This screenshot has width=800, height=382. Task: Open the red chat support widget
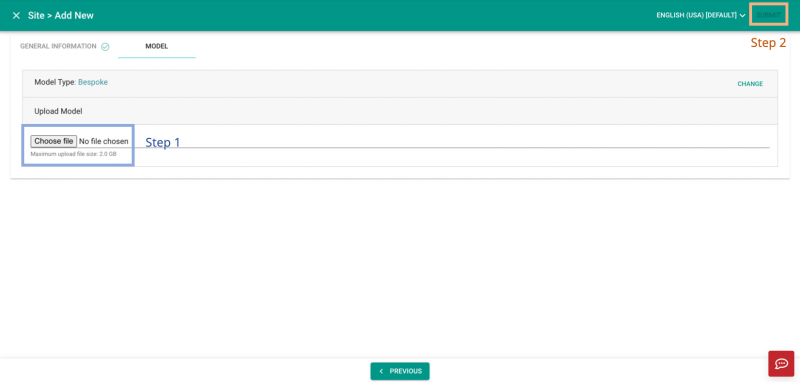pos(781,364)
